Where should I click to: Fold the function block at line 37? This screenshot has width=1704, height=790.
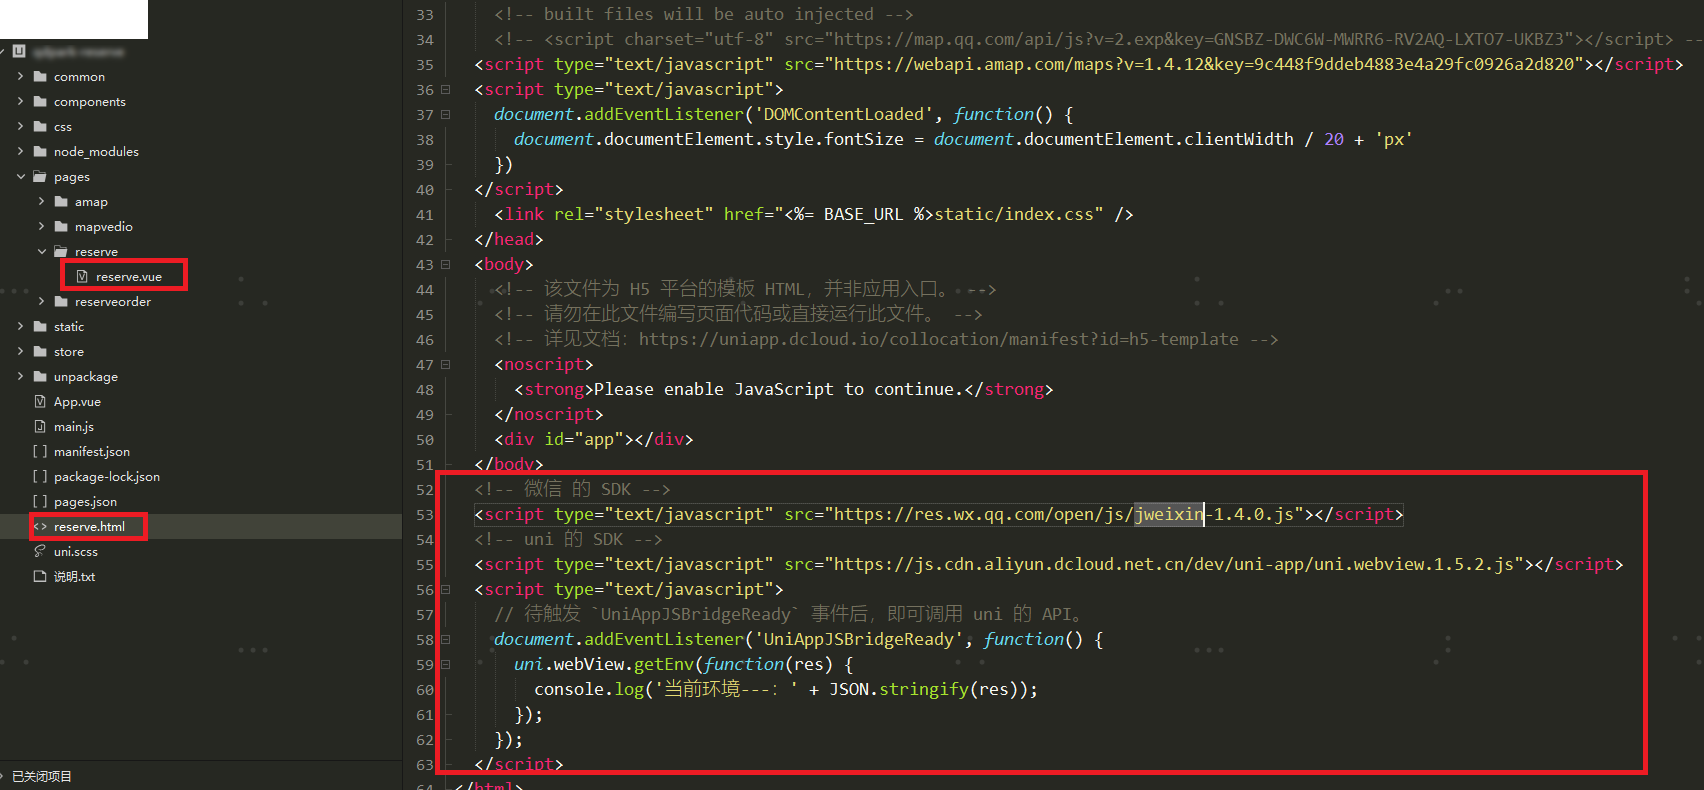click(446, 114)
